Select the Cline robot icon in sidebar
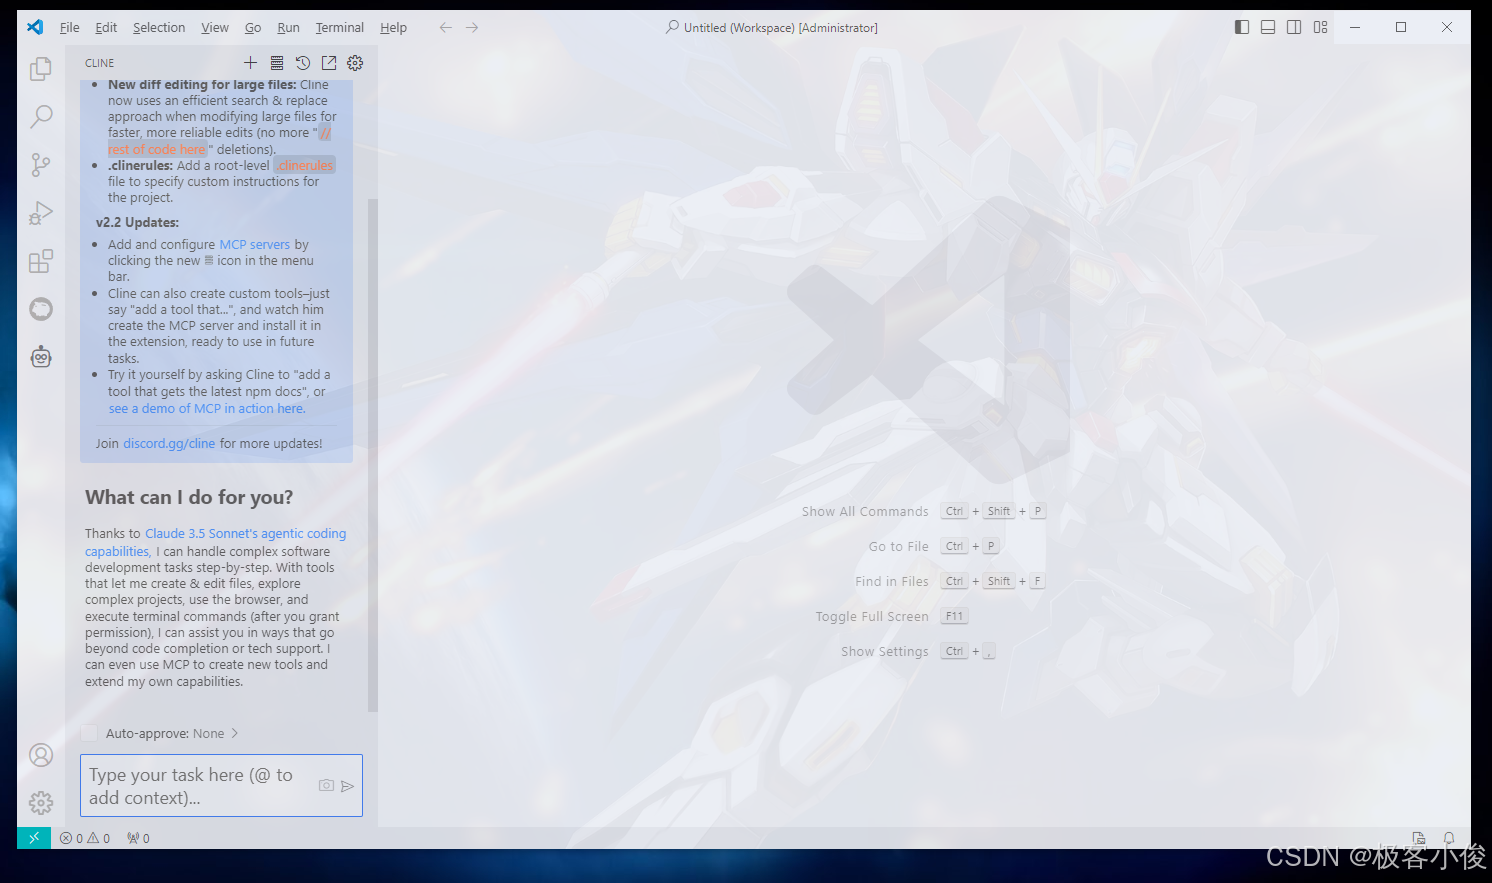This screenshot has height=883, width=1492. (x=41, y=356)
